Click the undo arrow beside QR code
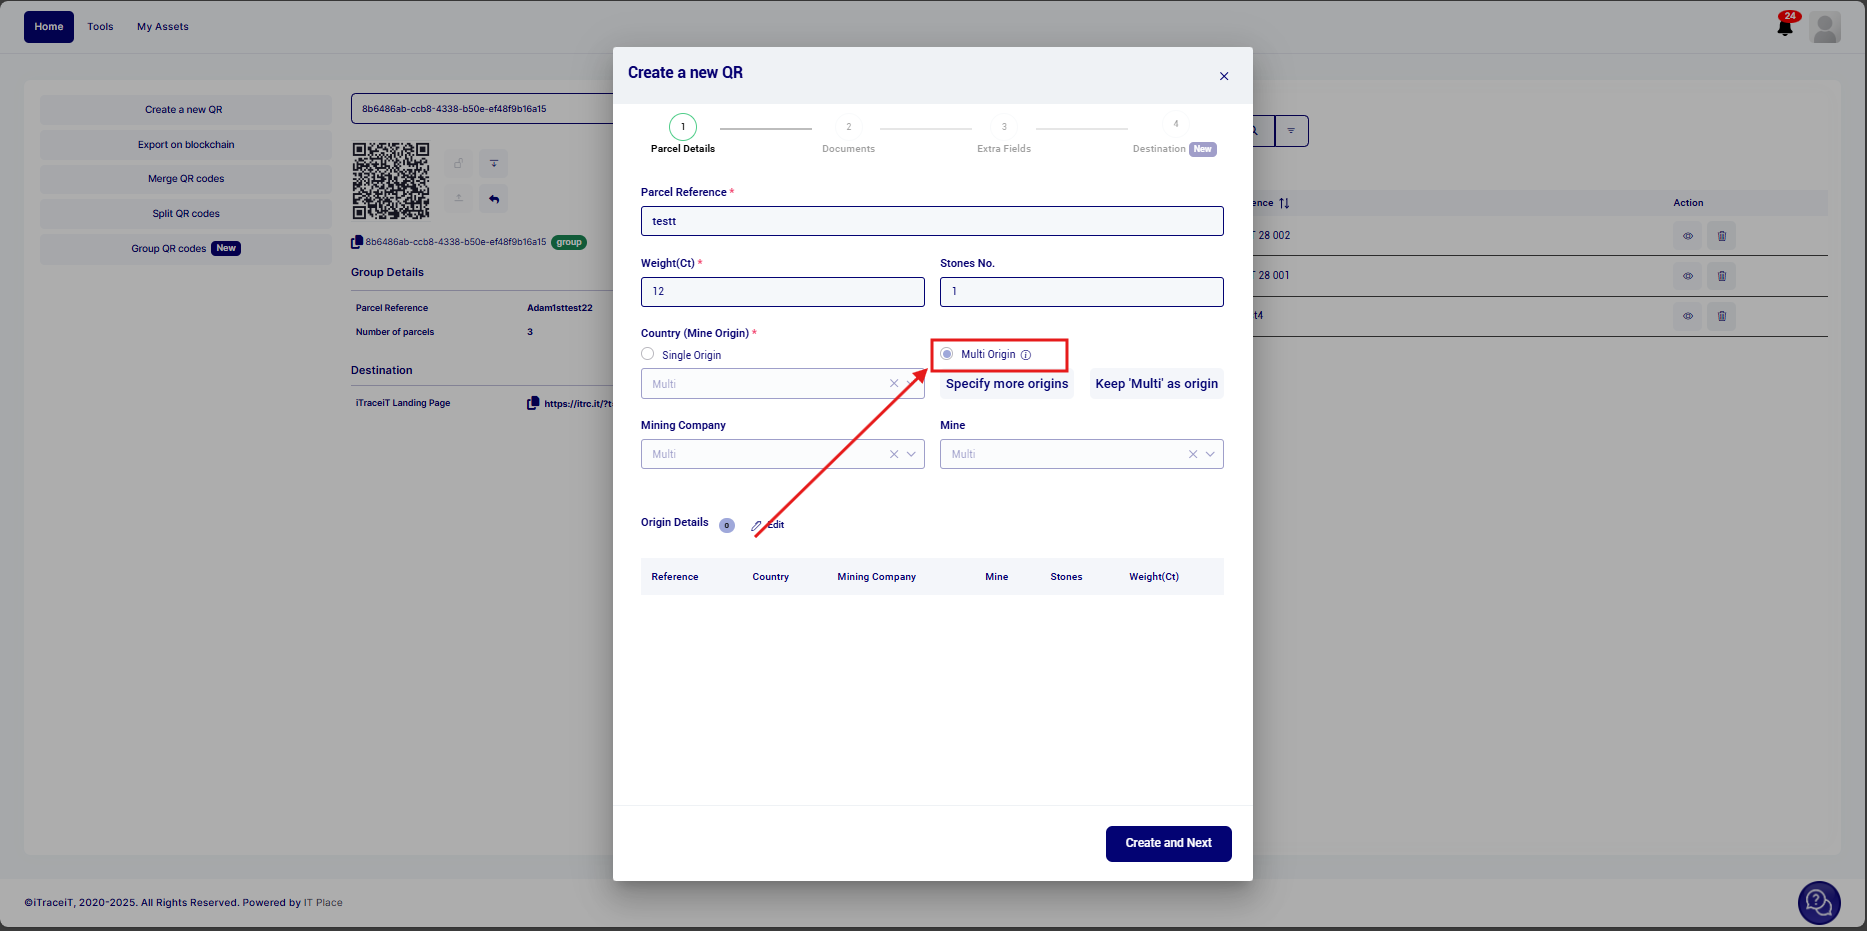The width and height of the screenshot is (1867, 931). click(x=494, y=199)
